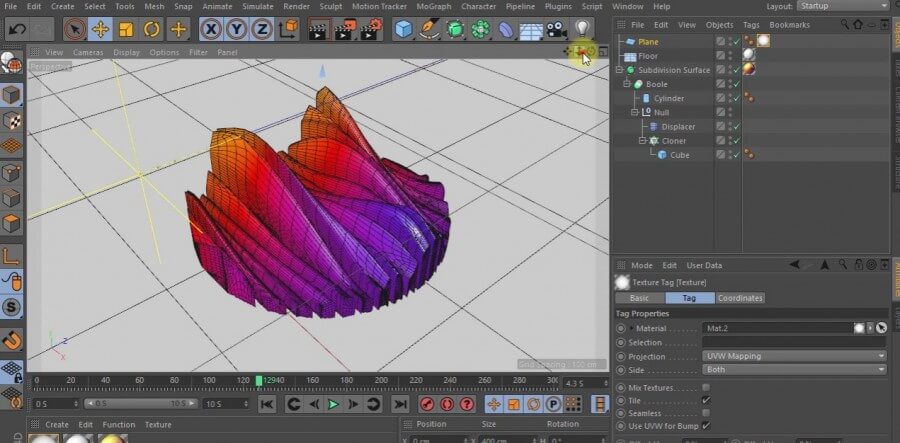The width and height of the screenshot is (900, 443).
Task: Select the Rotate tool
Action: coord(152,29)
